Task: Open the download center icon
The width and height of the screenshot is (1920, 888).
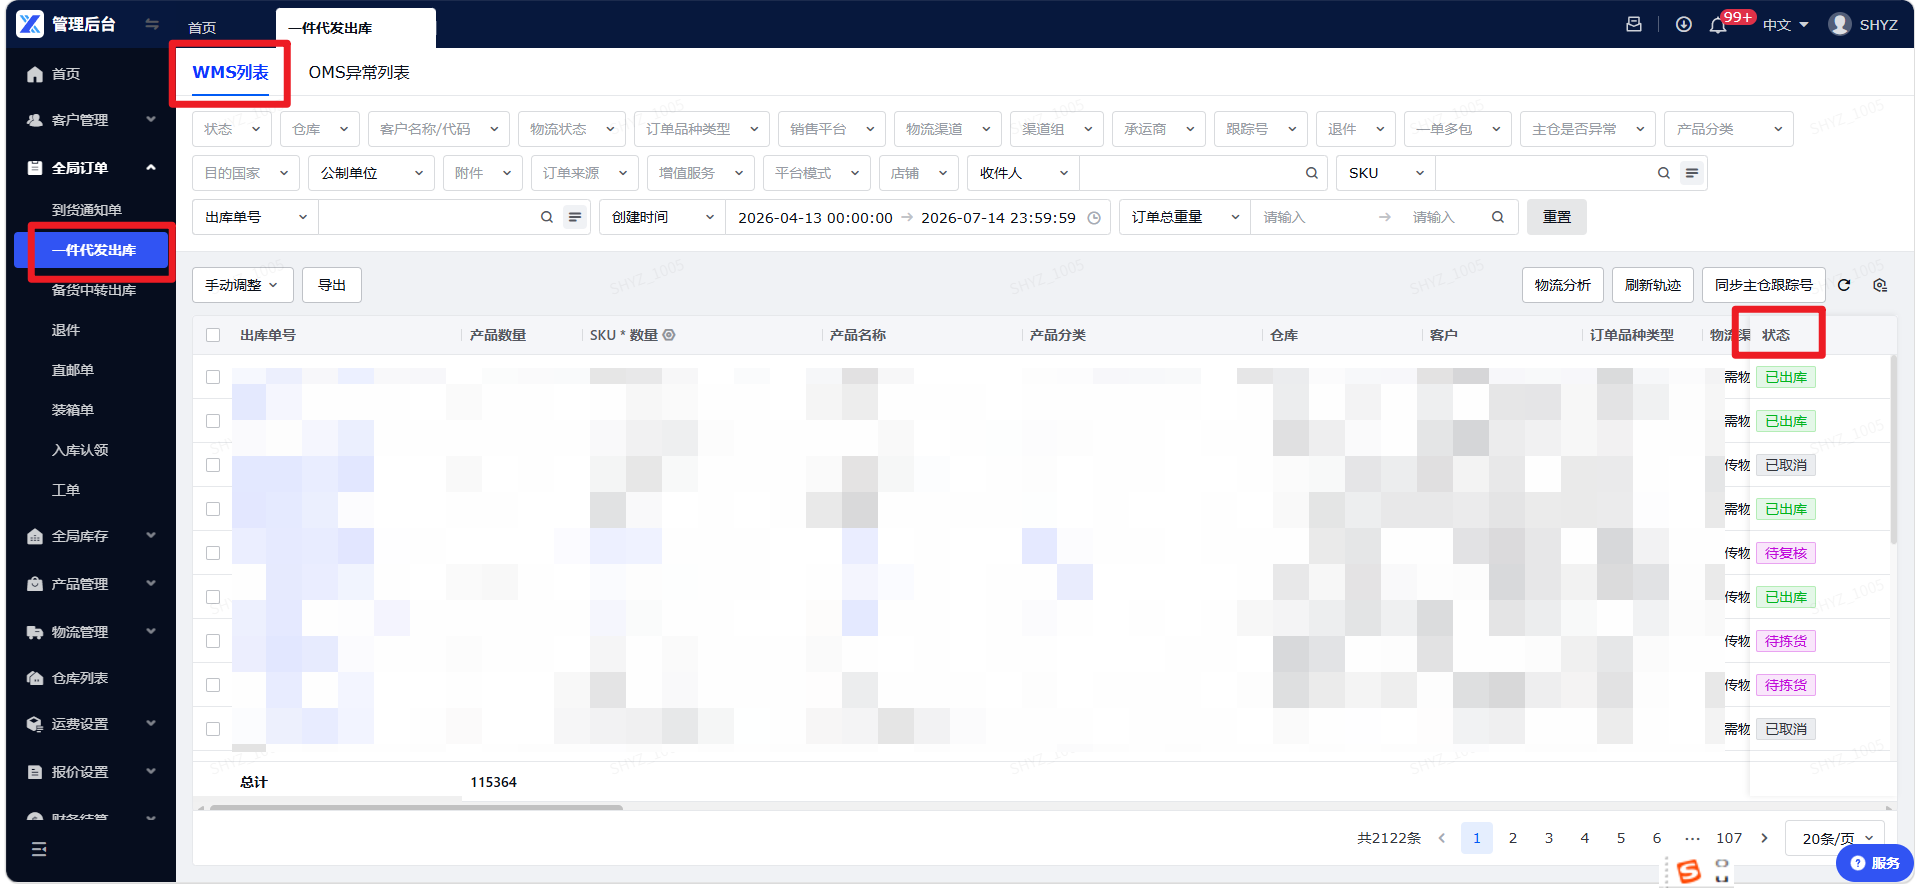Action: pos(1684,24)
